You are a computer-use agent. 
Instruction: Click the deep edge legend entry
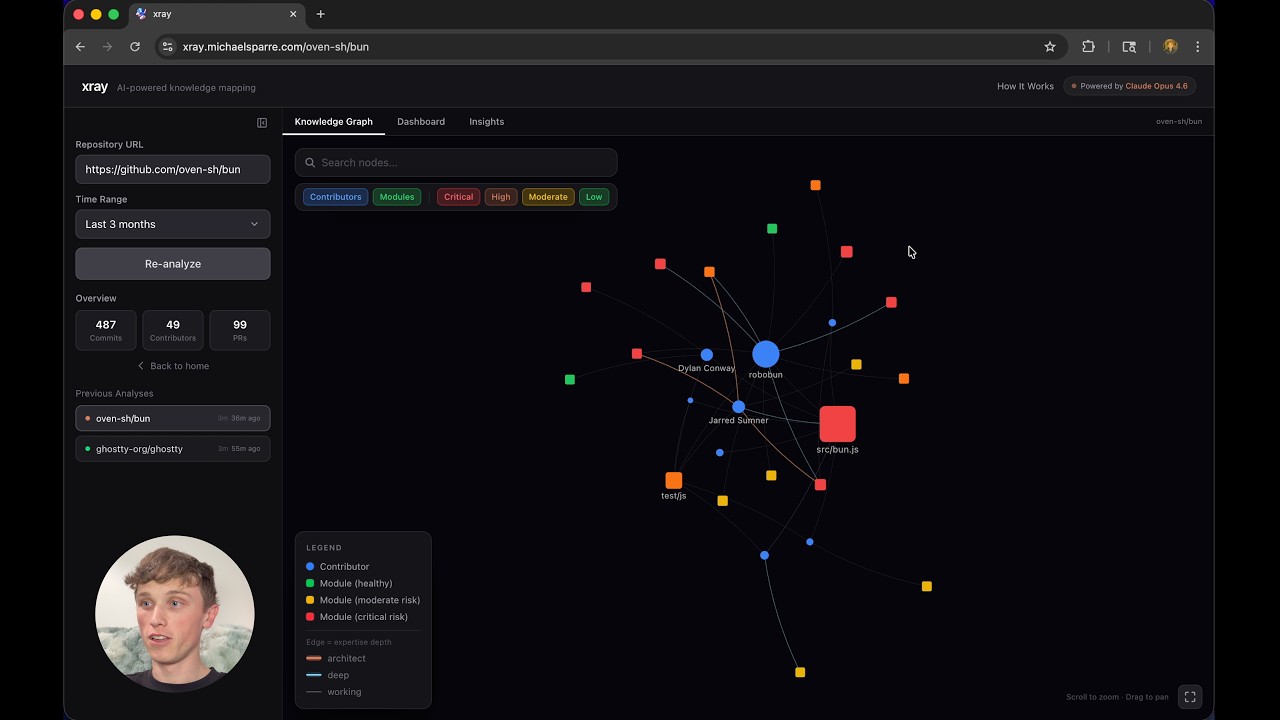[x=328, y=675]
